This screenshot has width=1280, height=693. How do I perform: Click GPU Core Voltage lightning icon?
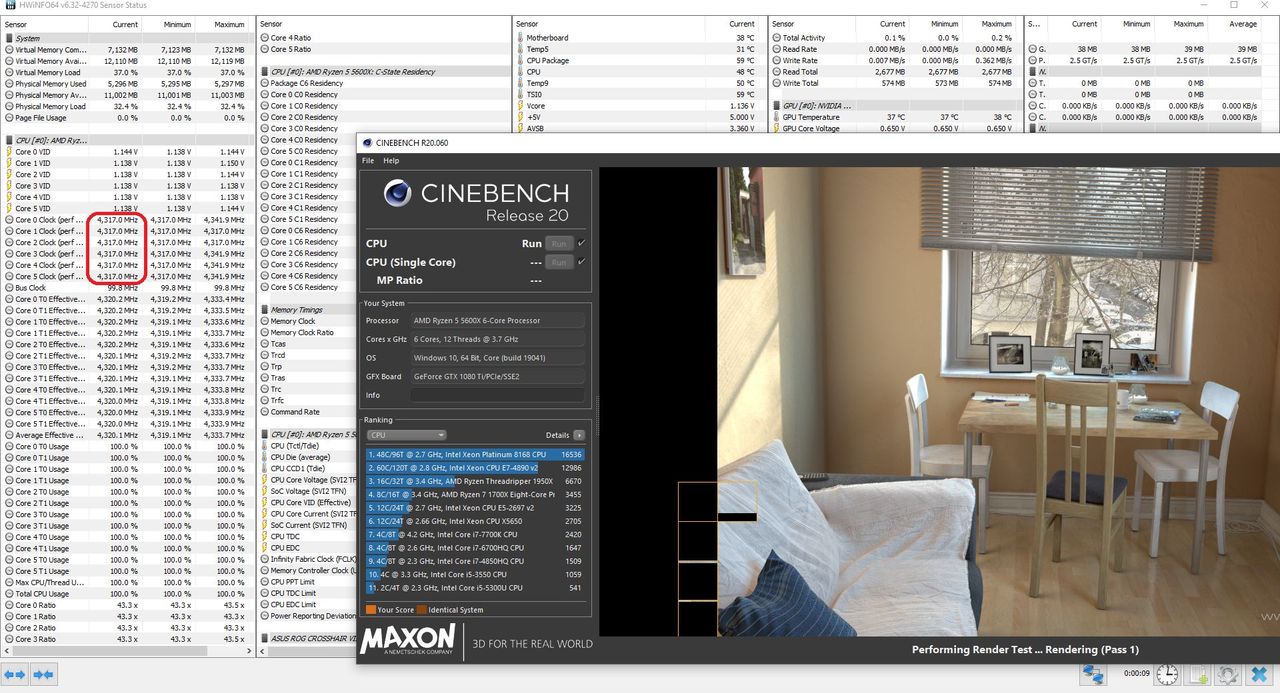tap(776, 128)
